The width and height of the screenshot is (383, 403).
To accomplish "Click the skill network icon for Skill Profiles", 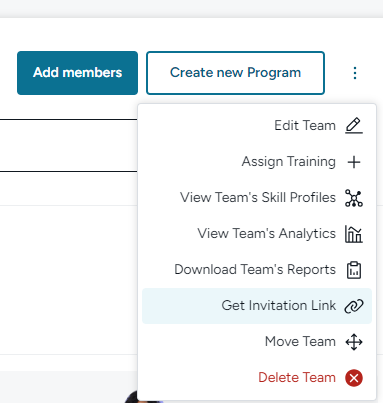I will tap(354, 198).
